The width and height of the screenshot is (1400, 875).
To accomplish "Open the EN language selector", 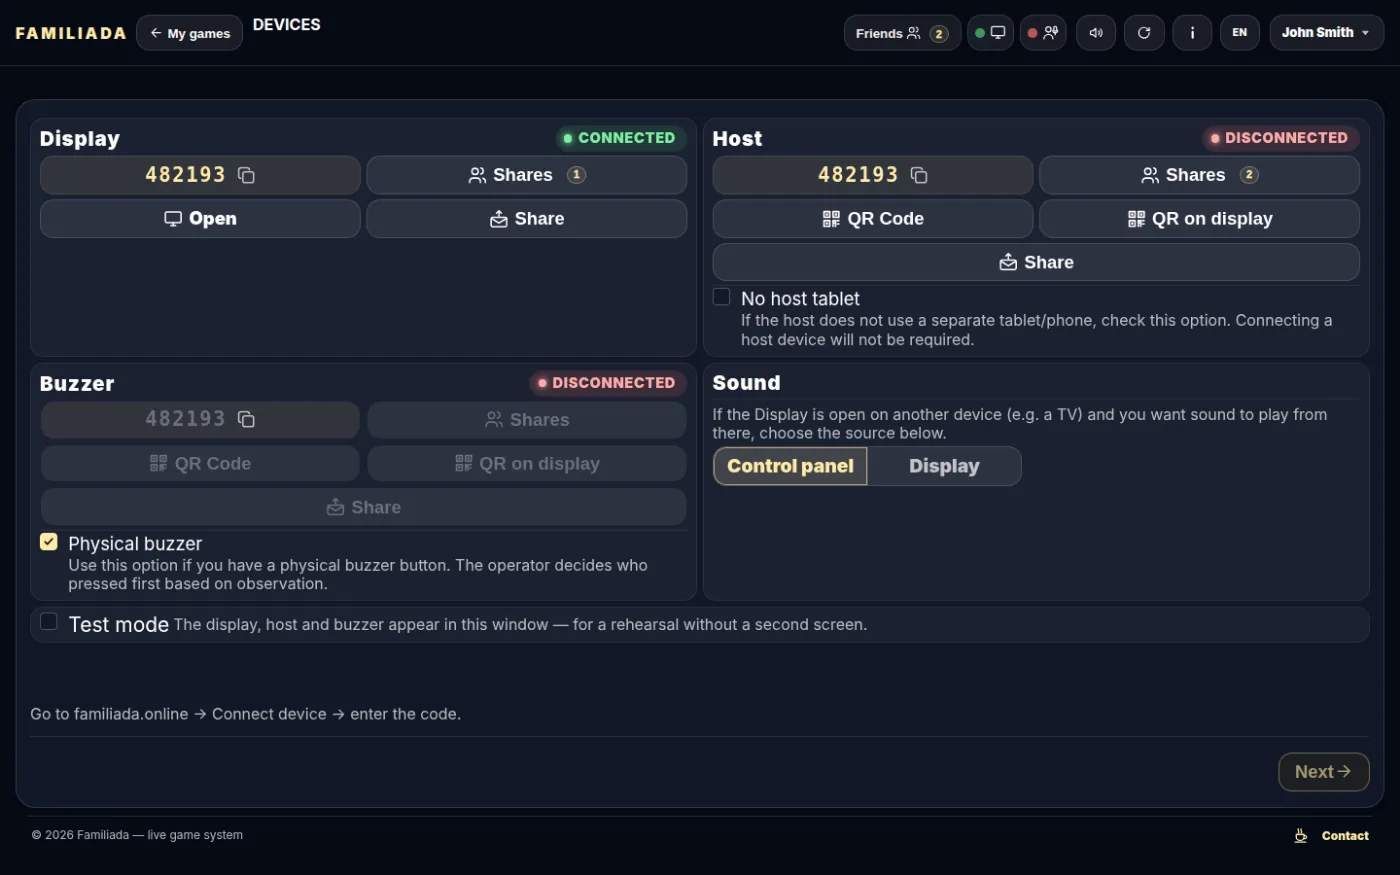I will [x=1240, y=33].
